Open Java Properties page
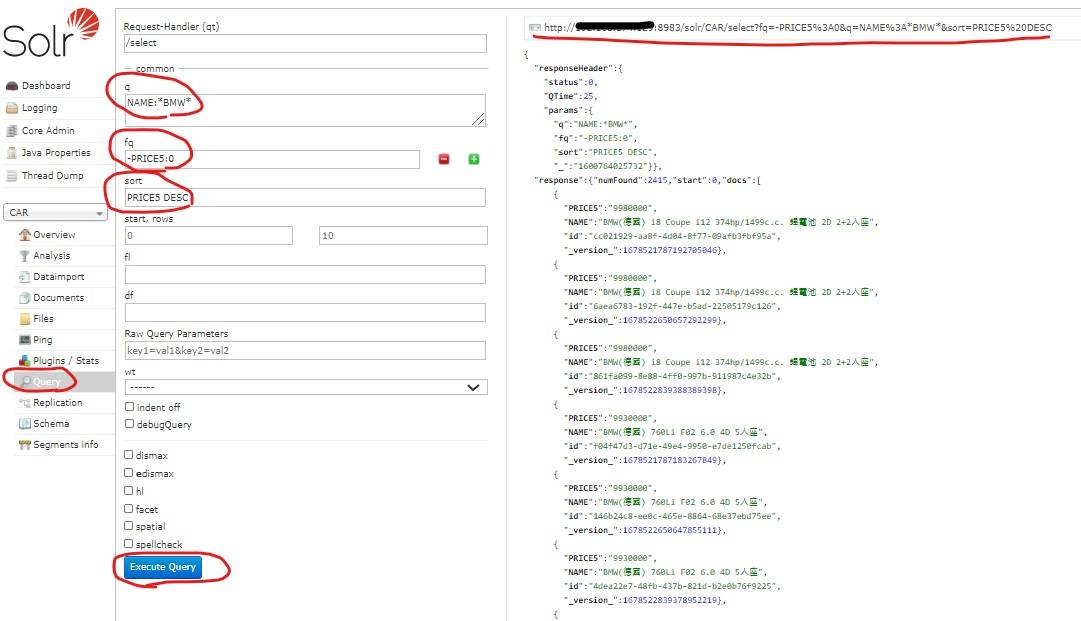 [56, 153]
